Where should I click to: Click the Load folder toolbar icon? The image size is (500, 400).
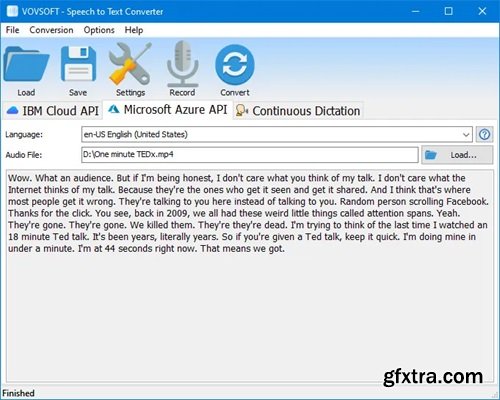click(x=26, y=65)
